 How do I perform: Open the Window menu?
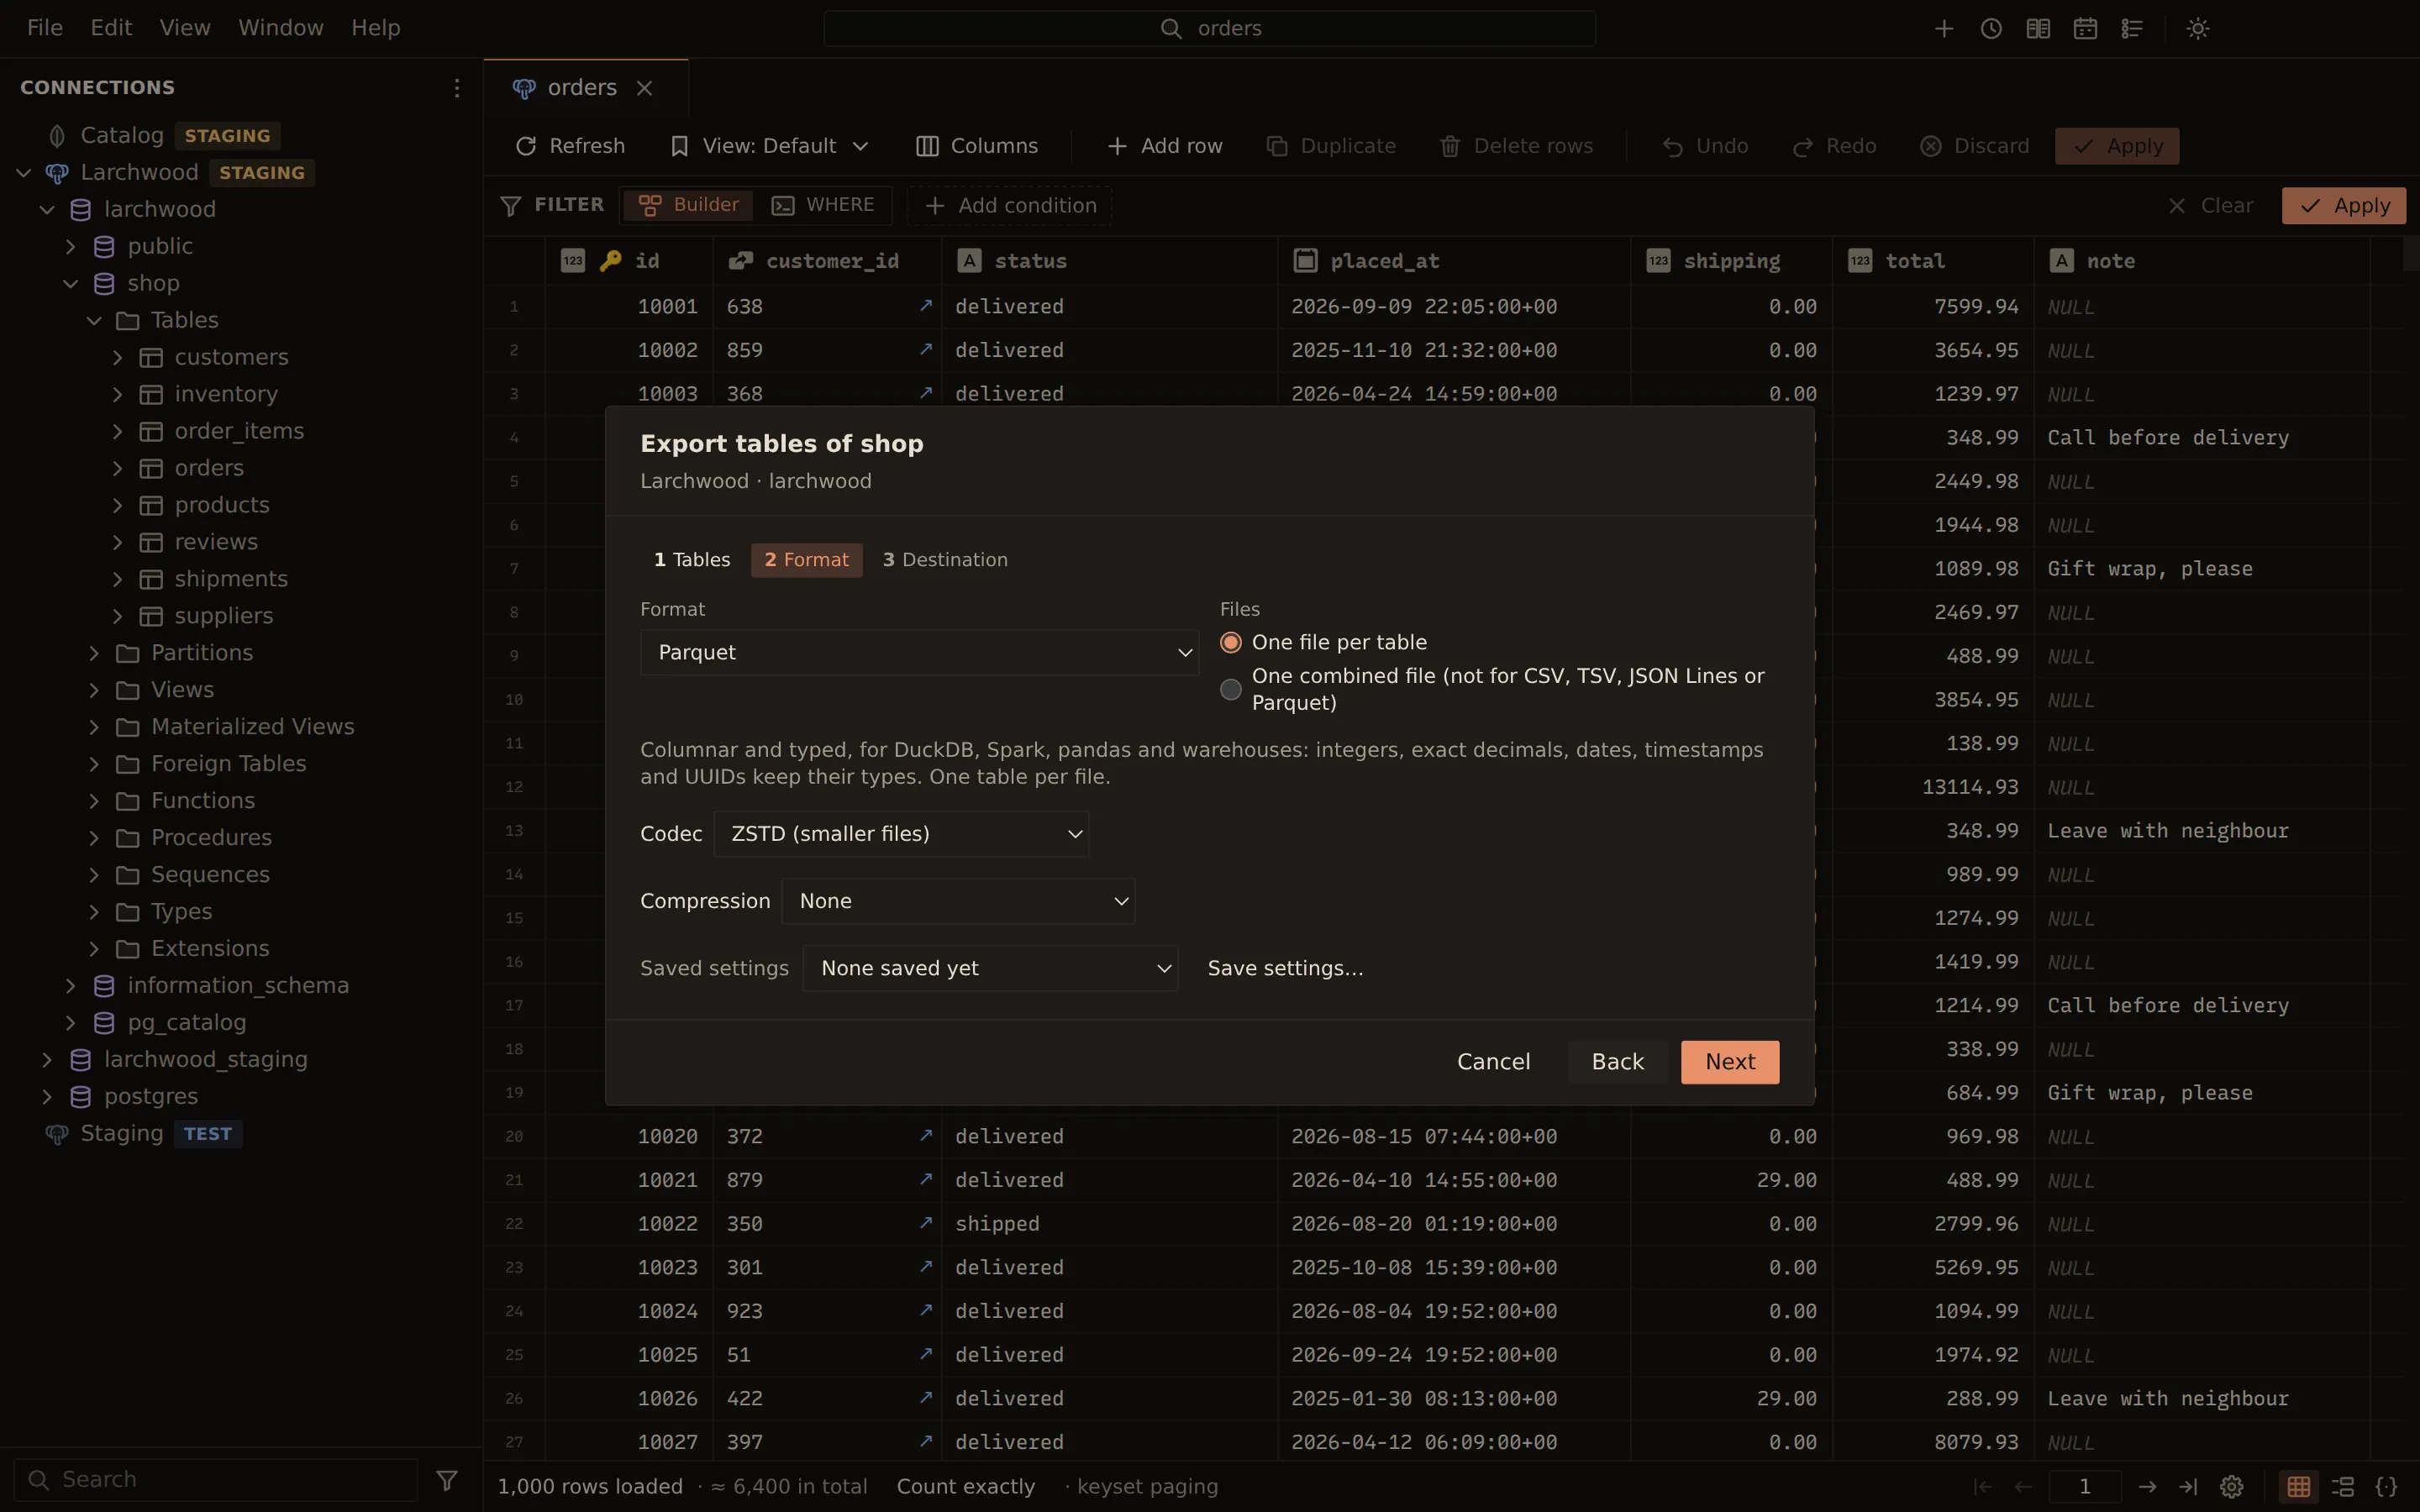tap(281, 28)
